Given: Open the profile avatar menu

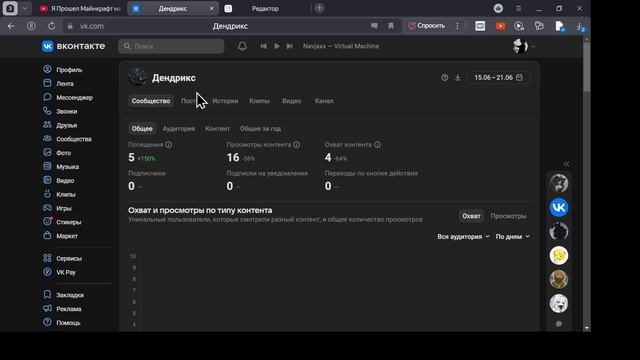Looking at the screenshot, I should (523, 46).
